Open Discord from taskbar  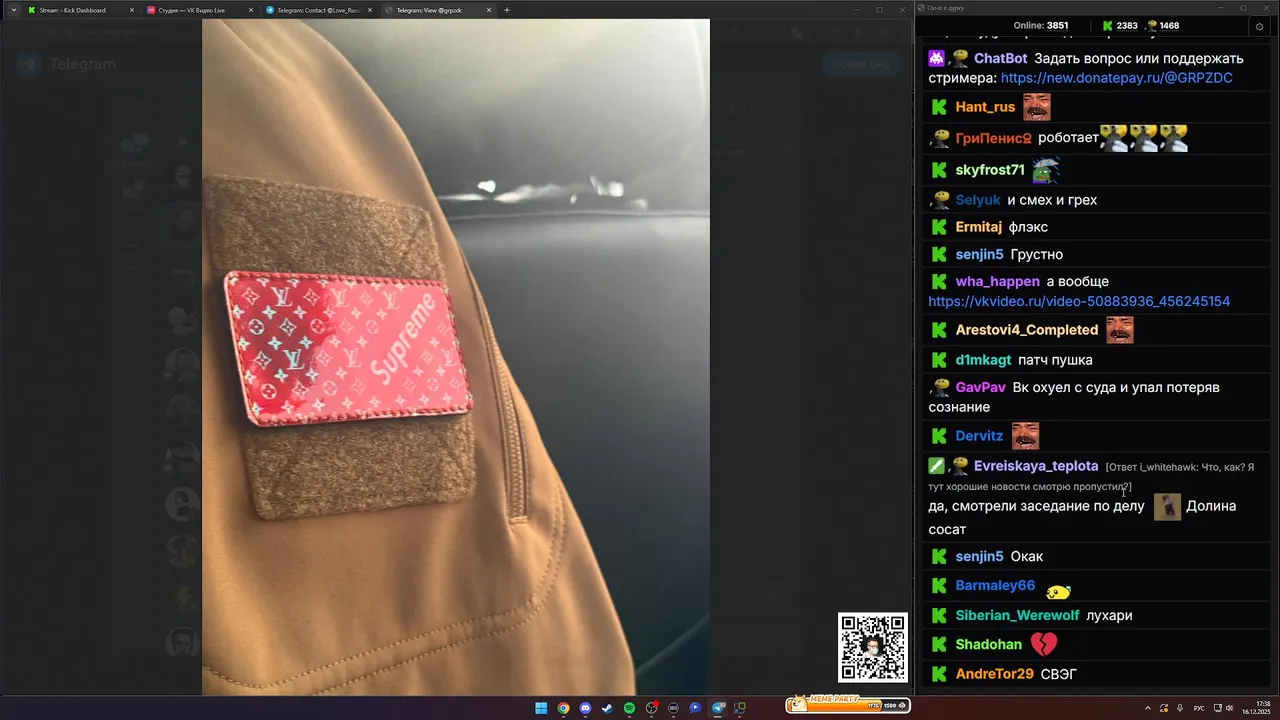[x=585, y=708]
